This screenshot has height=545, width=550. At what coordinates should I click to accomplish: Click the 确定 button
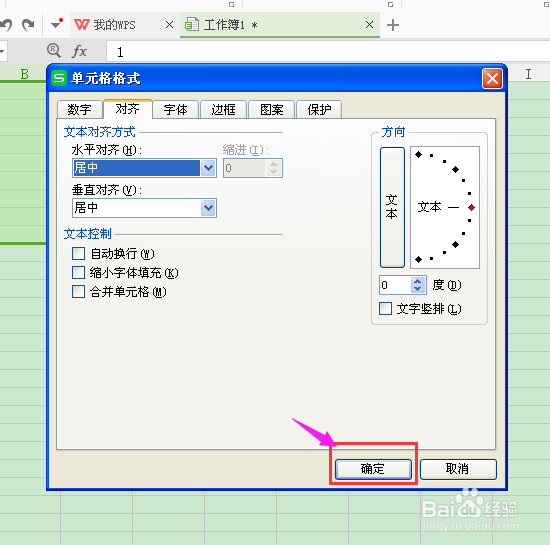(x=373, y=469)
